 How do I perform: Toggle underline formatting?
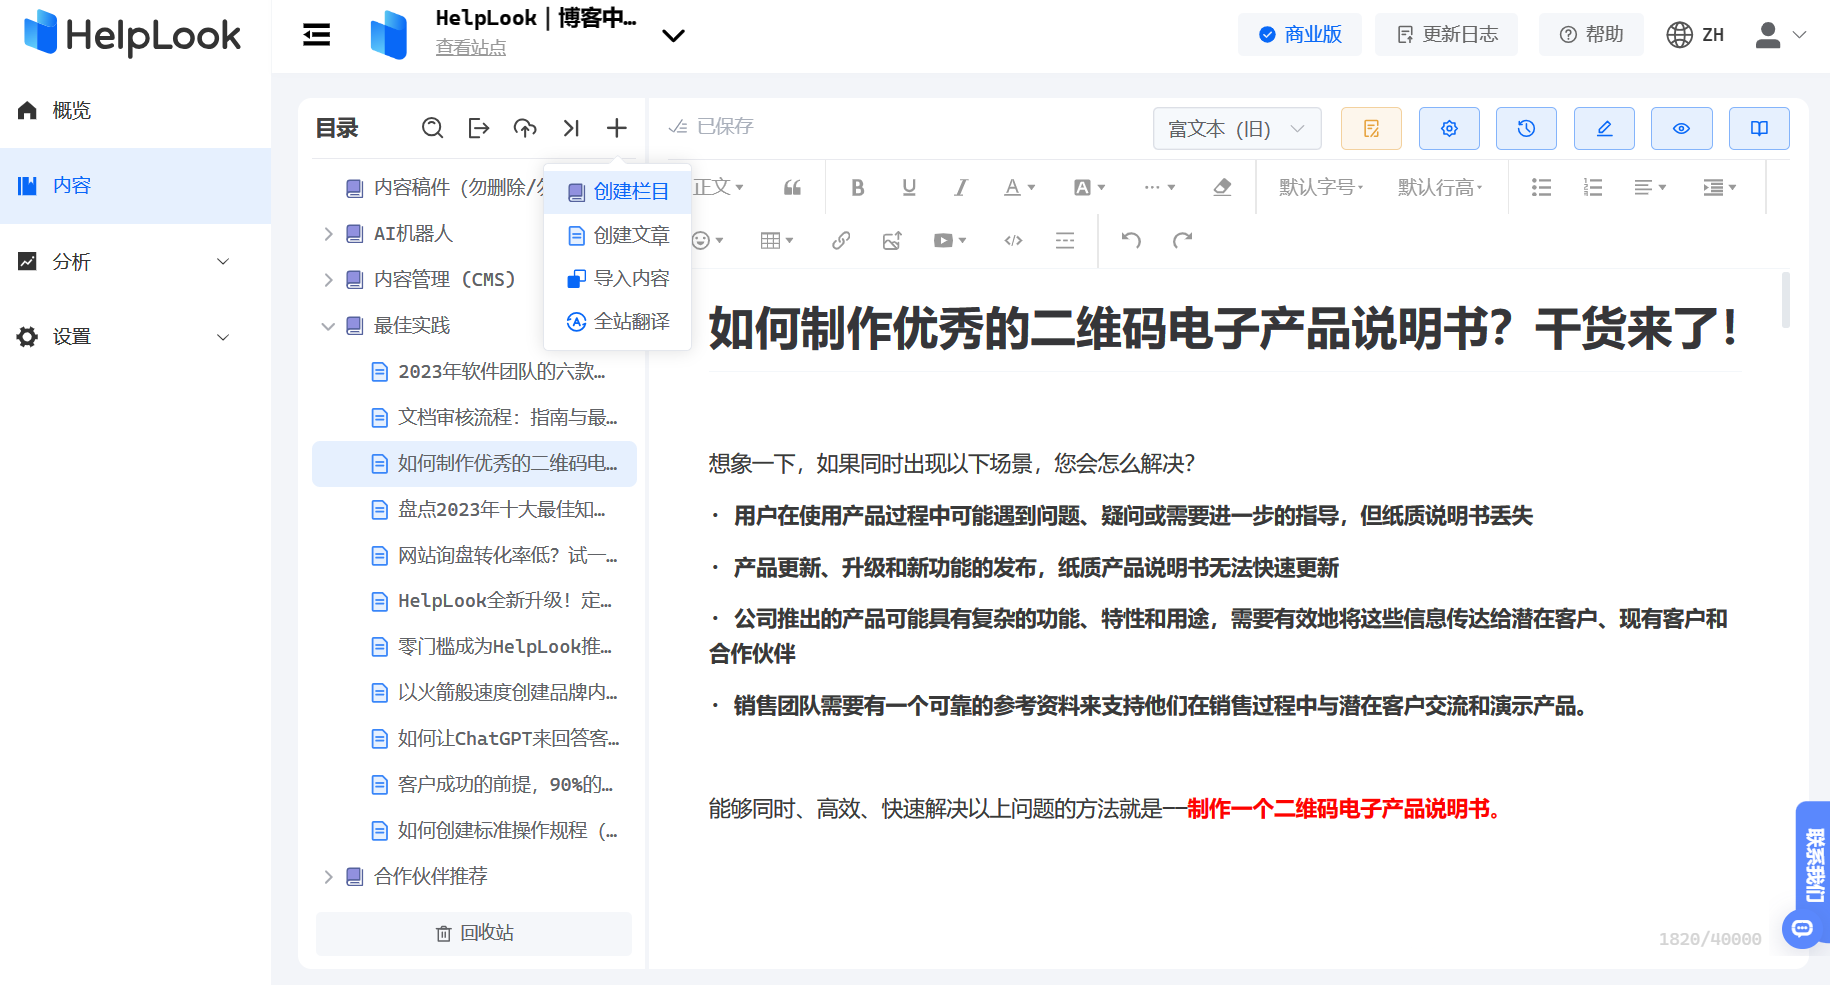(x=909, y=187)
